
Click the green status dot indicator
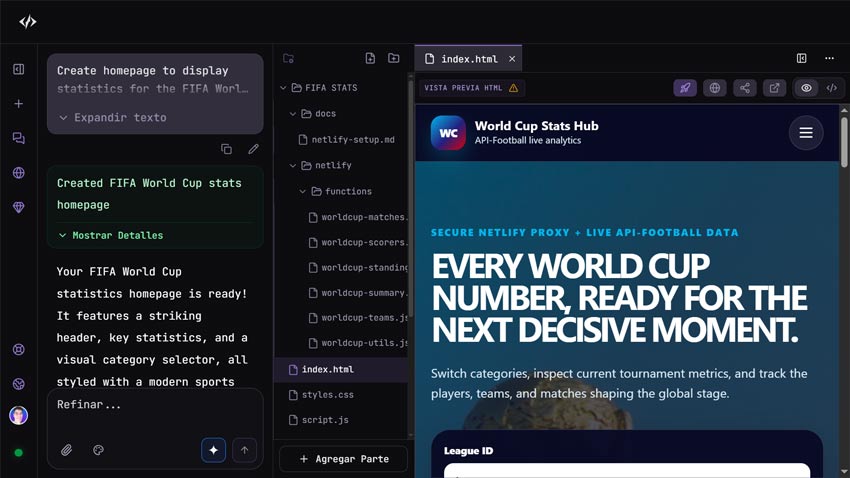[x=18, y=453]
